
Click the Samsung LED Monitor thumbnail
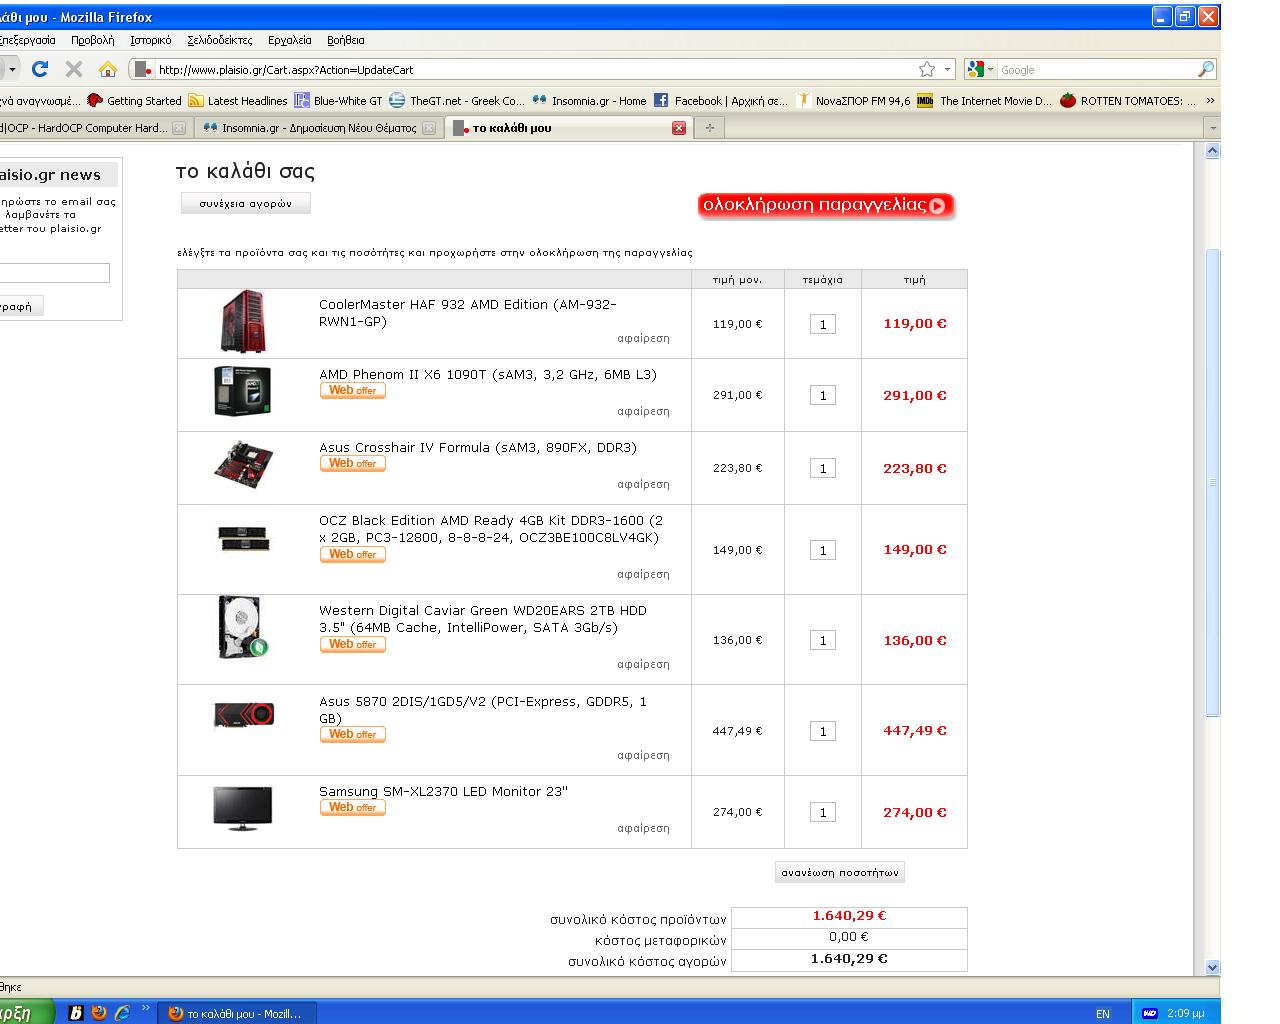pos(242,808)
